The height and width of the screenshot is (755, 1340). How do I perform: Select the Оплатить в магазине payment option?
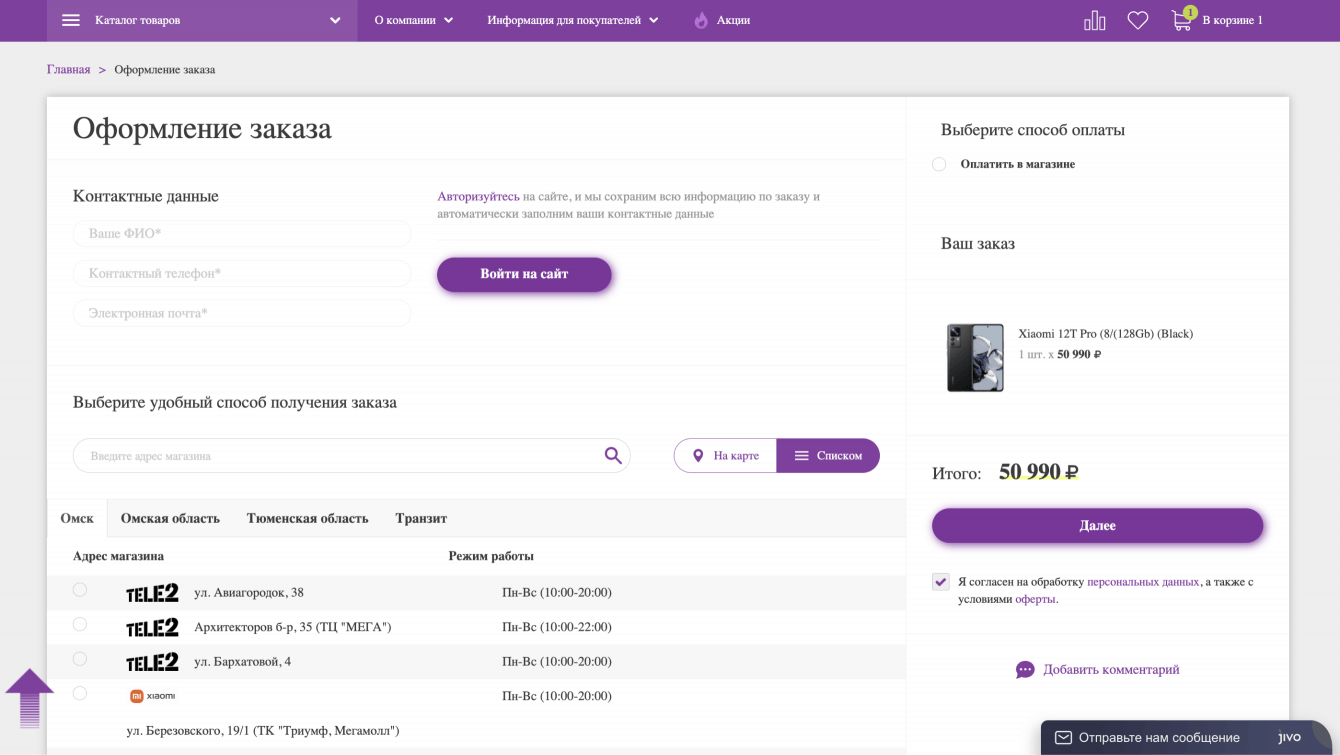click(x=939, y=164)
